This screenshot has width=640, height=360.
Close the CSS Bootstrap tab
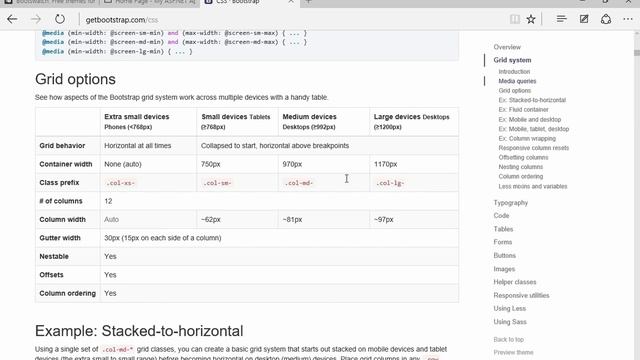click(291, 2)
